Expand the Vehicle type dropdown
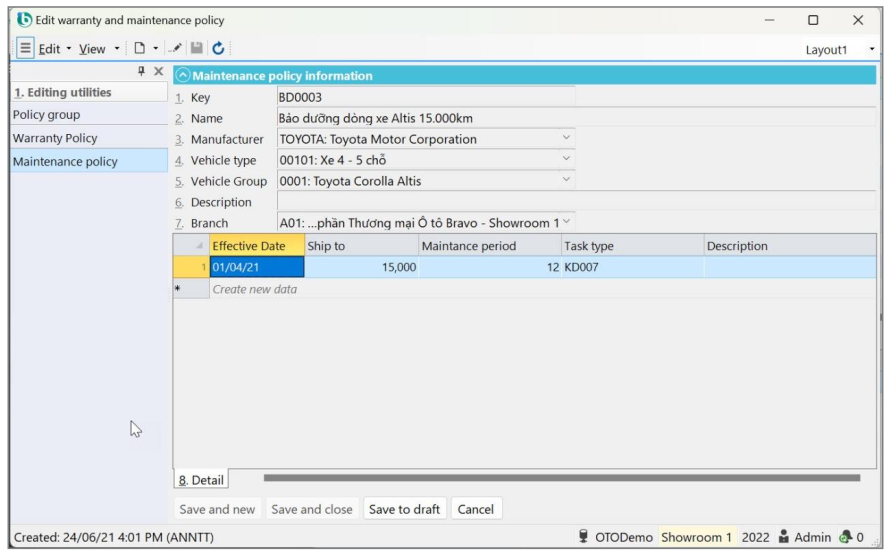The image size is (891, 553). [x=566, y=160]
